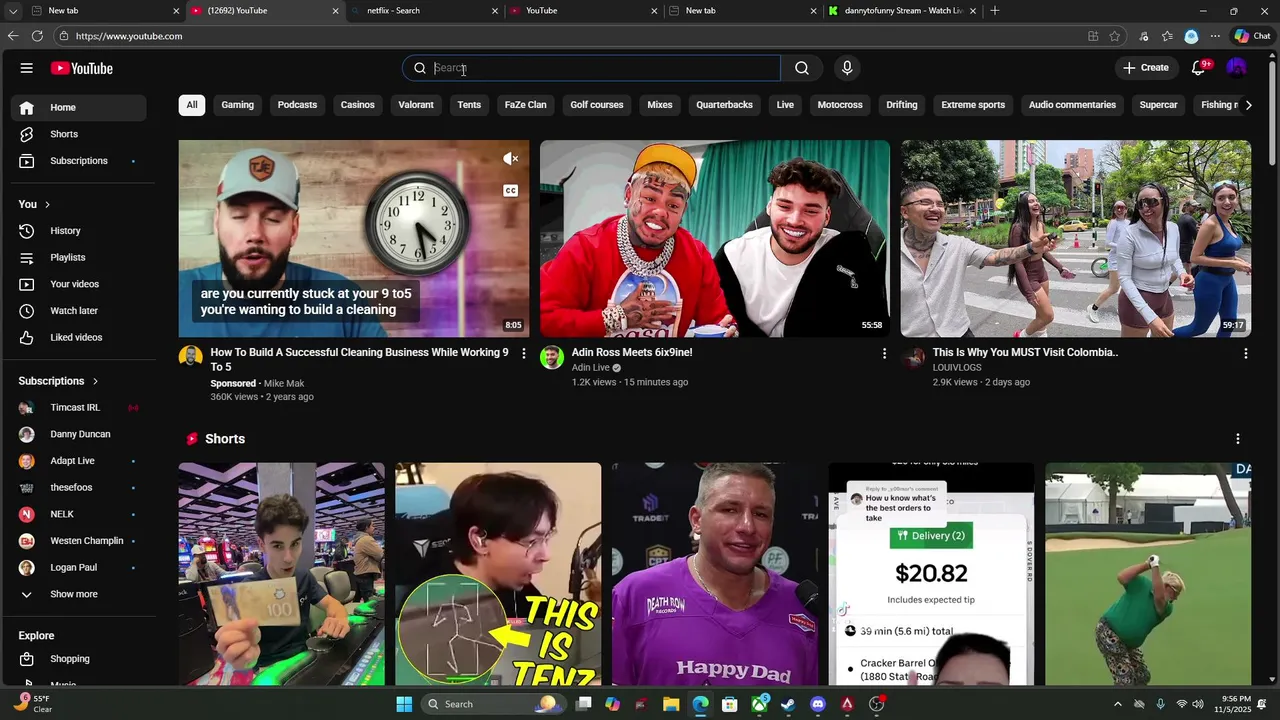Open the YouTube guide hamburger menu
This screenshot has height=720, width=1280.
click(27, 68)
